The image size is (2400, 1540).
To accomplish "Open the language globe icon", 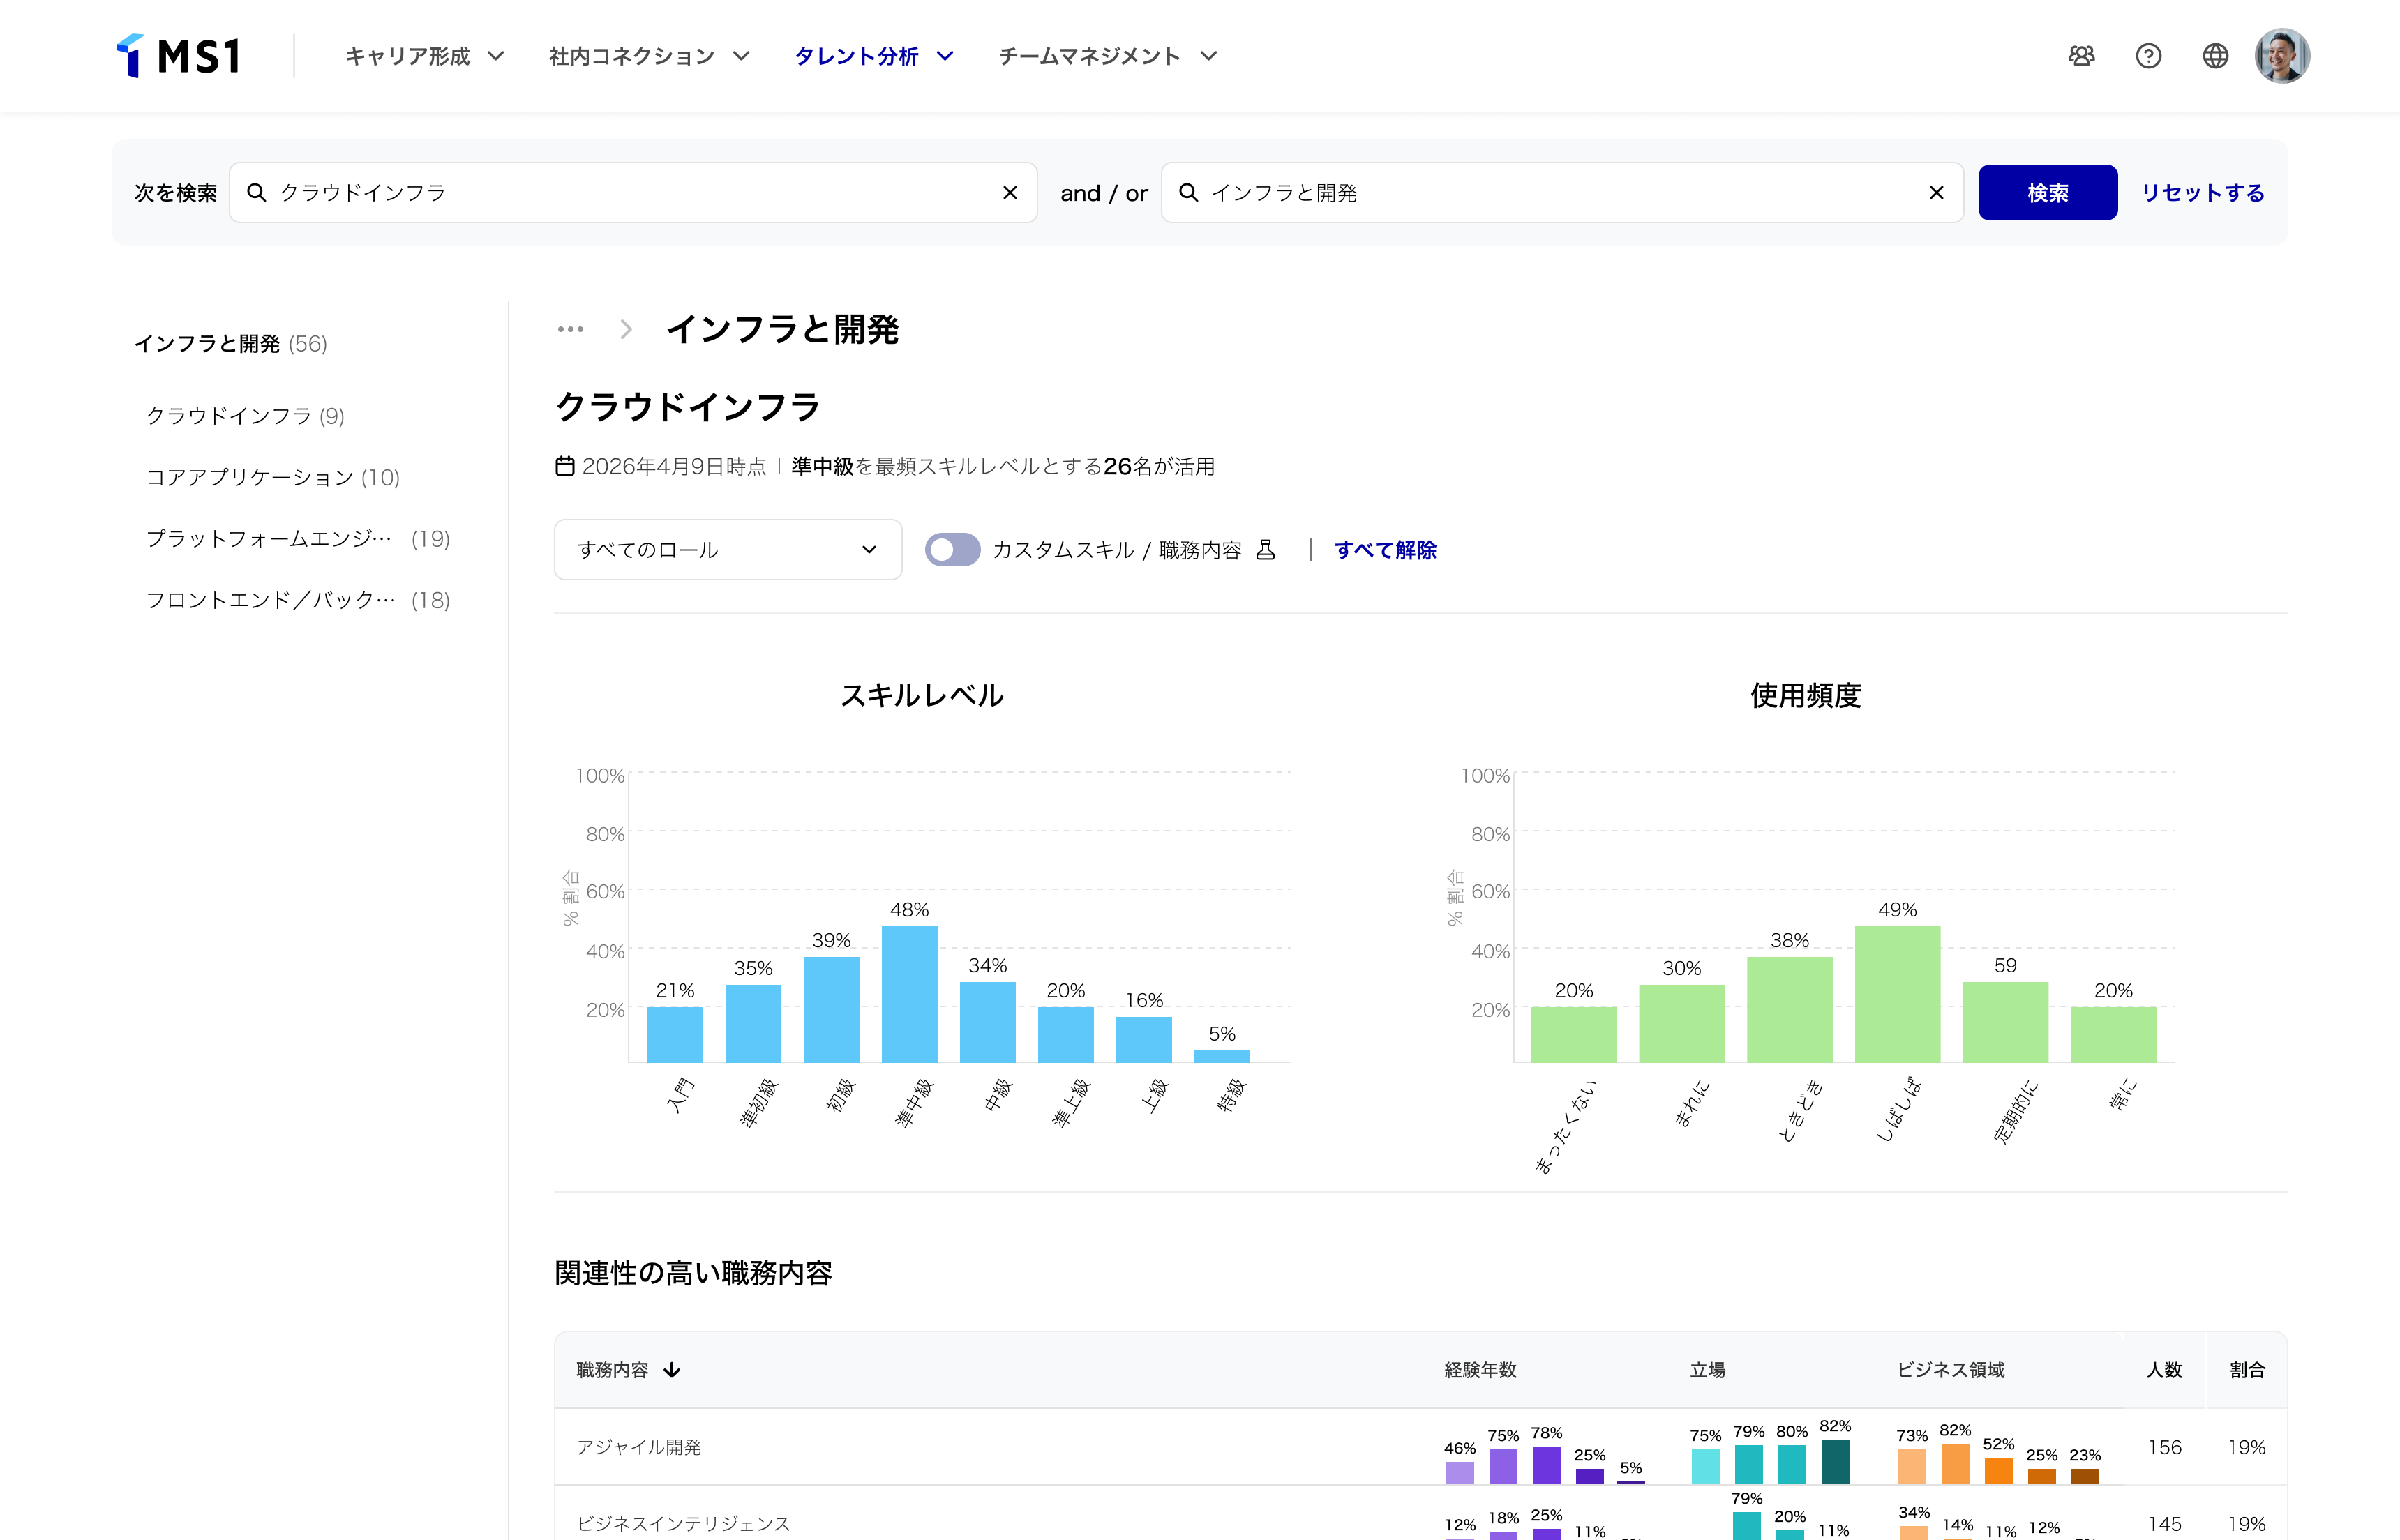I will (x=2216, y=56).
